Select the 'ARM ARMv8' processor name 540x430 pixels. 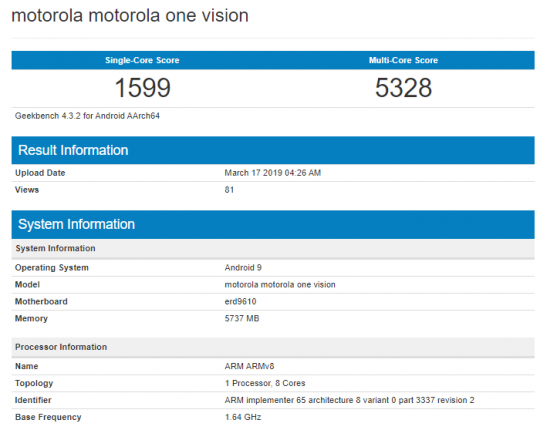[x=249, y=366]
